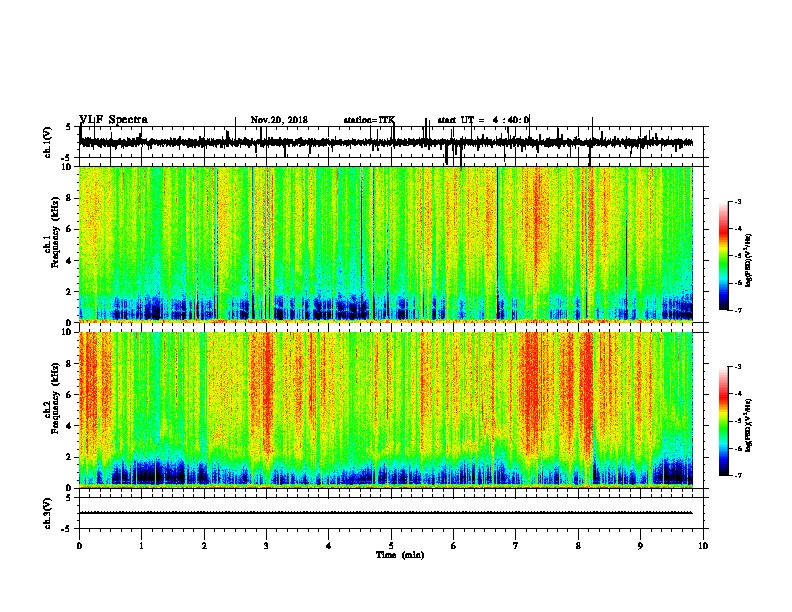Click time axis tick label "8"

[578, 546]
